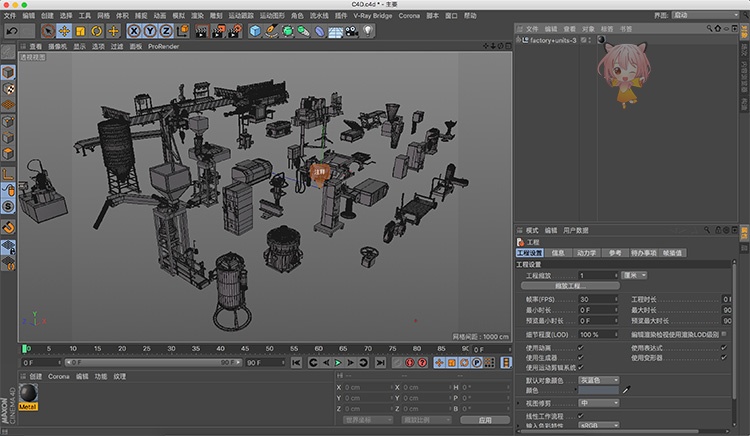This screenshot has width=750, height=436.
Task: Click the green Play Forward button
Action: [338, 363]
